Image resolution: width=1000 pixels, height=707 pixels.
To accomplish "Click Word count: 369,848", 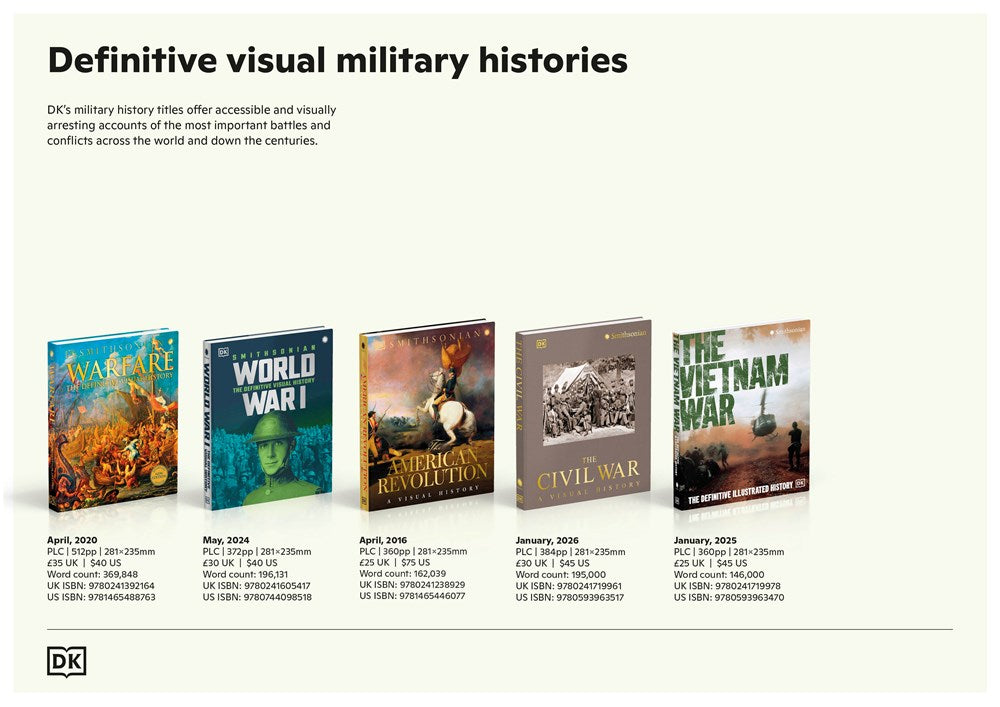I will pyautogui.click(x=92, y=574).
